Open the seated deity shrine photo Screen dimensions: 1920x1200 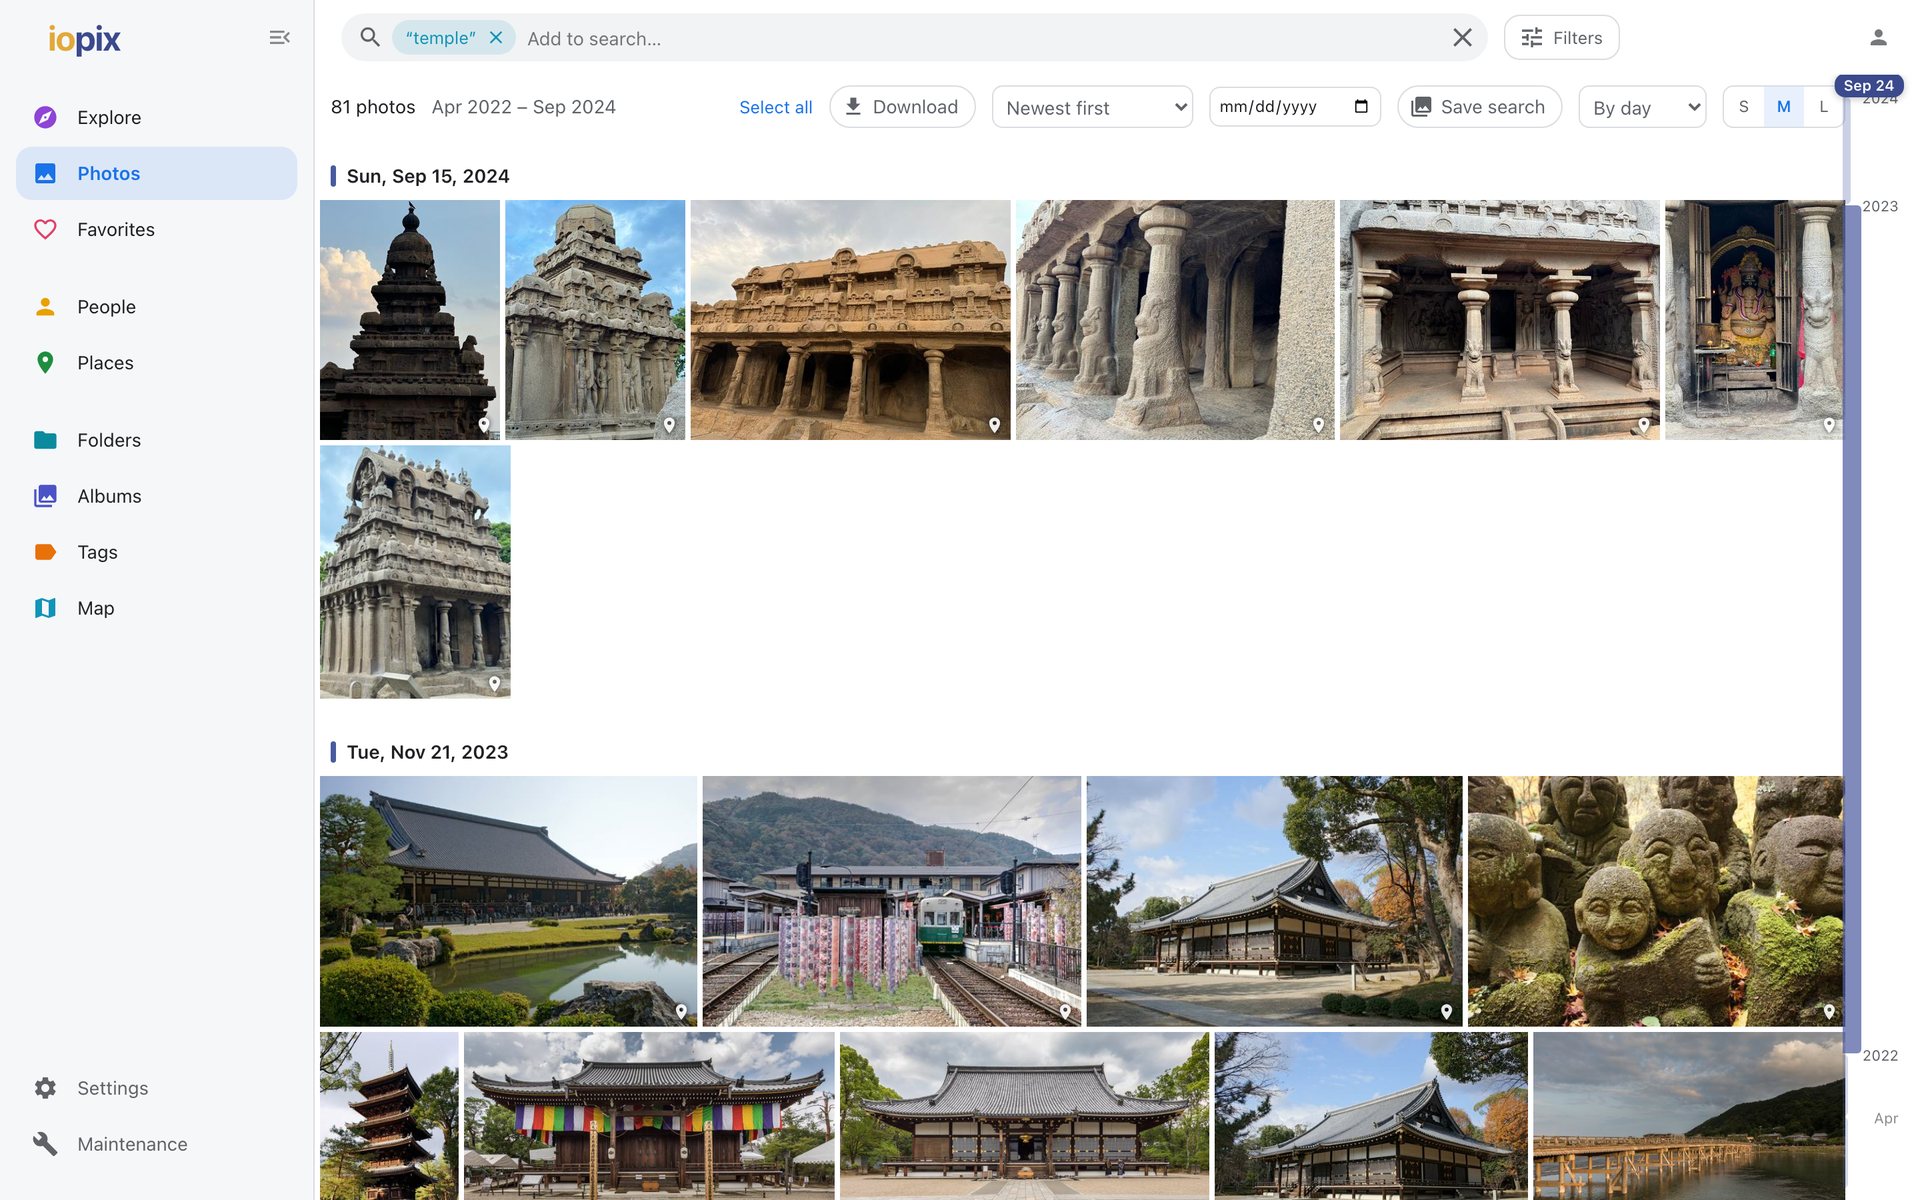pos(1753,320)
